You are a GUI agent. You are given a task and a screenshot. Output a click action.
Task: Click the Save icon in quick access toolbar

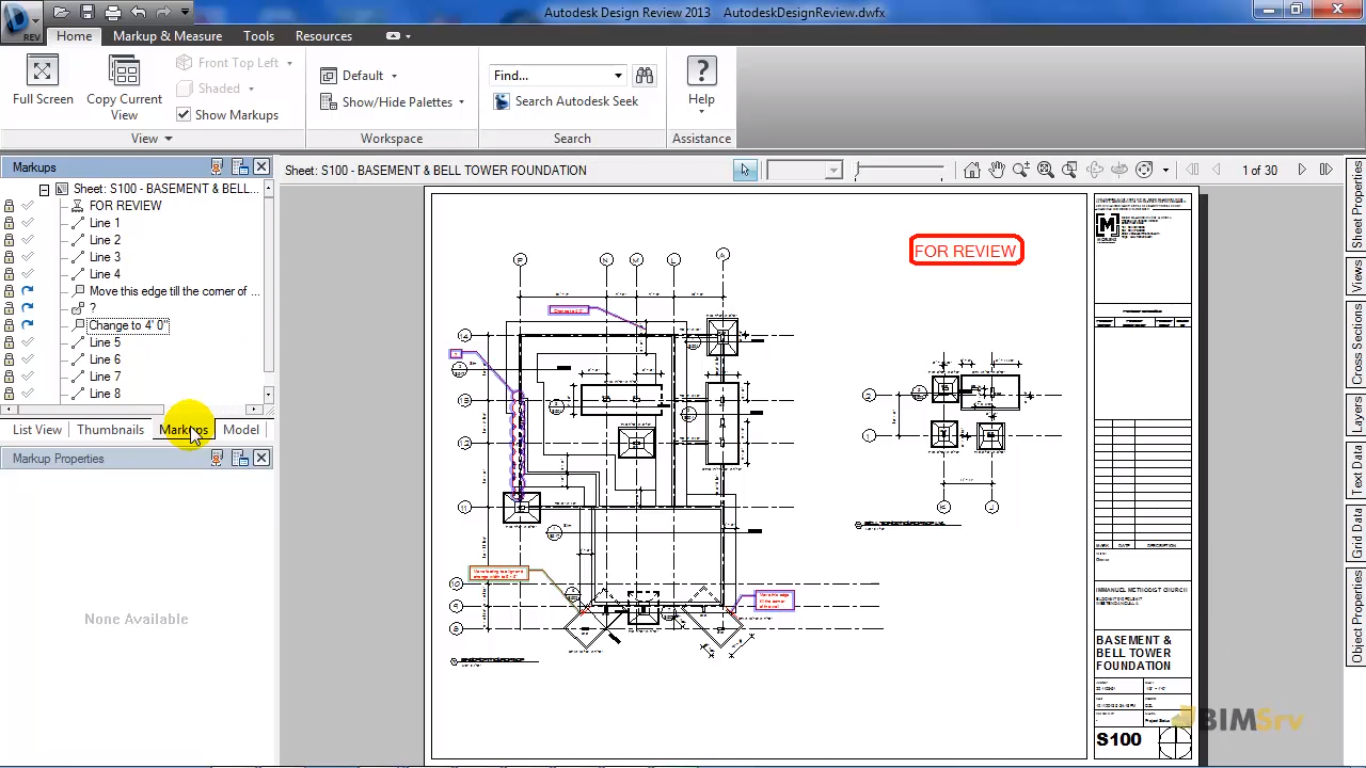(x=87, y=12)
